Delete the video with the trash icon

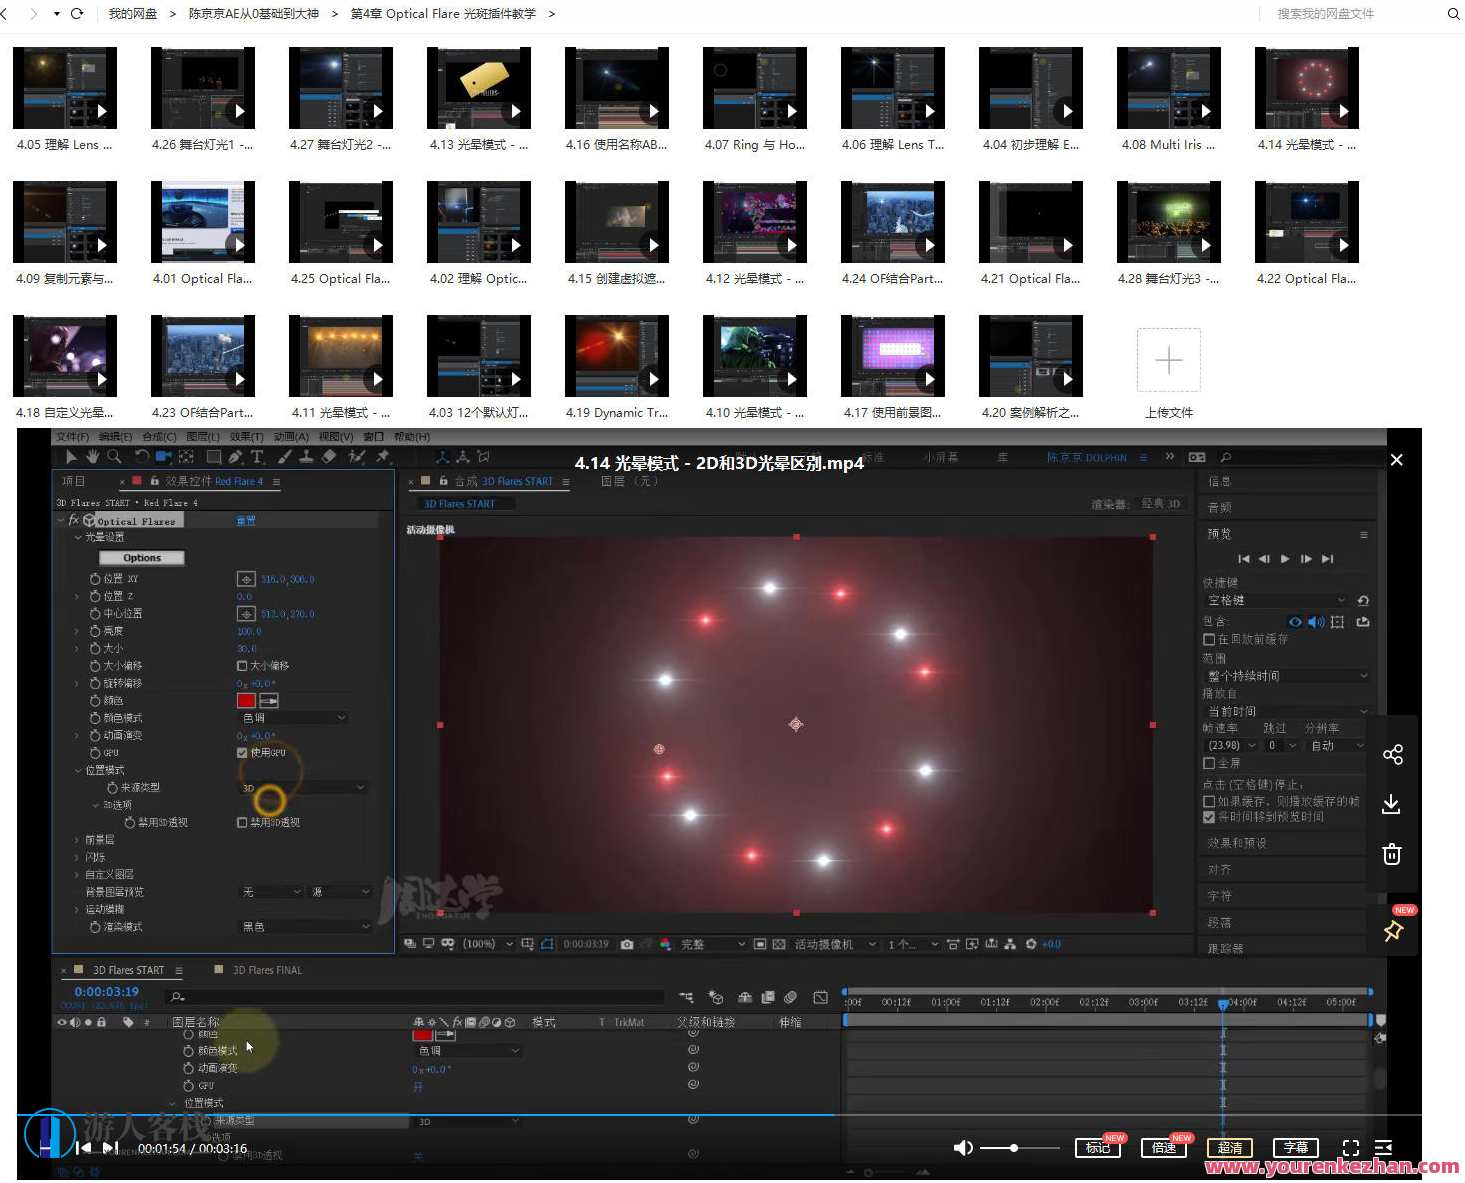point(1391,854)
